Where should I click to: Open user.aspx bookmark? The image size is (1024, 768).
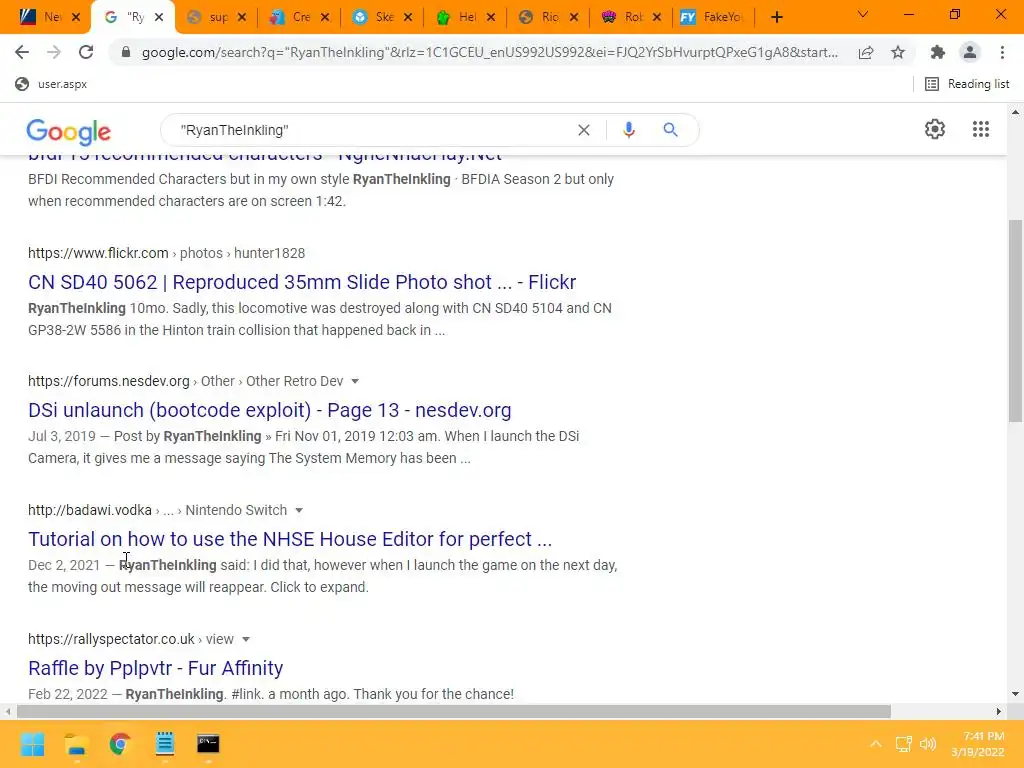[x=51, y=84]
